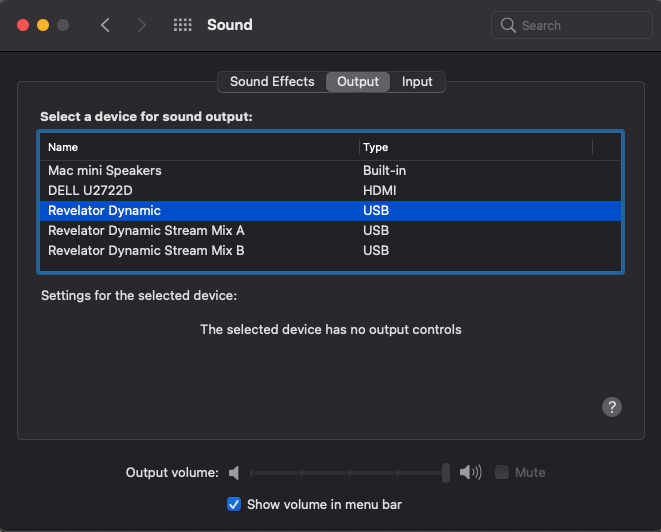Enable the Mute checkbox
661x532 pixels.
502,472
